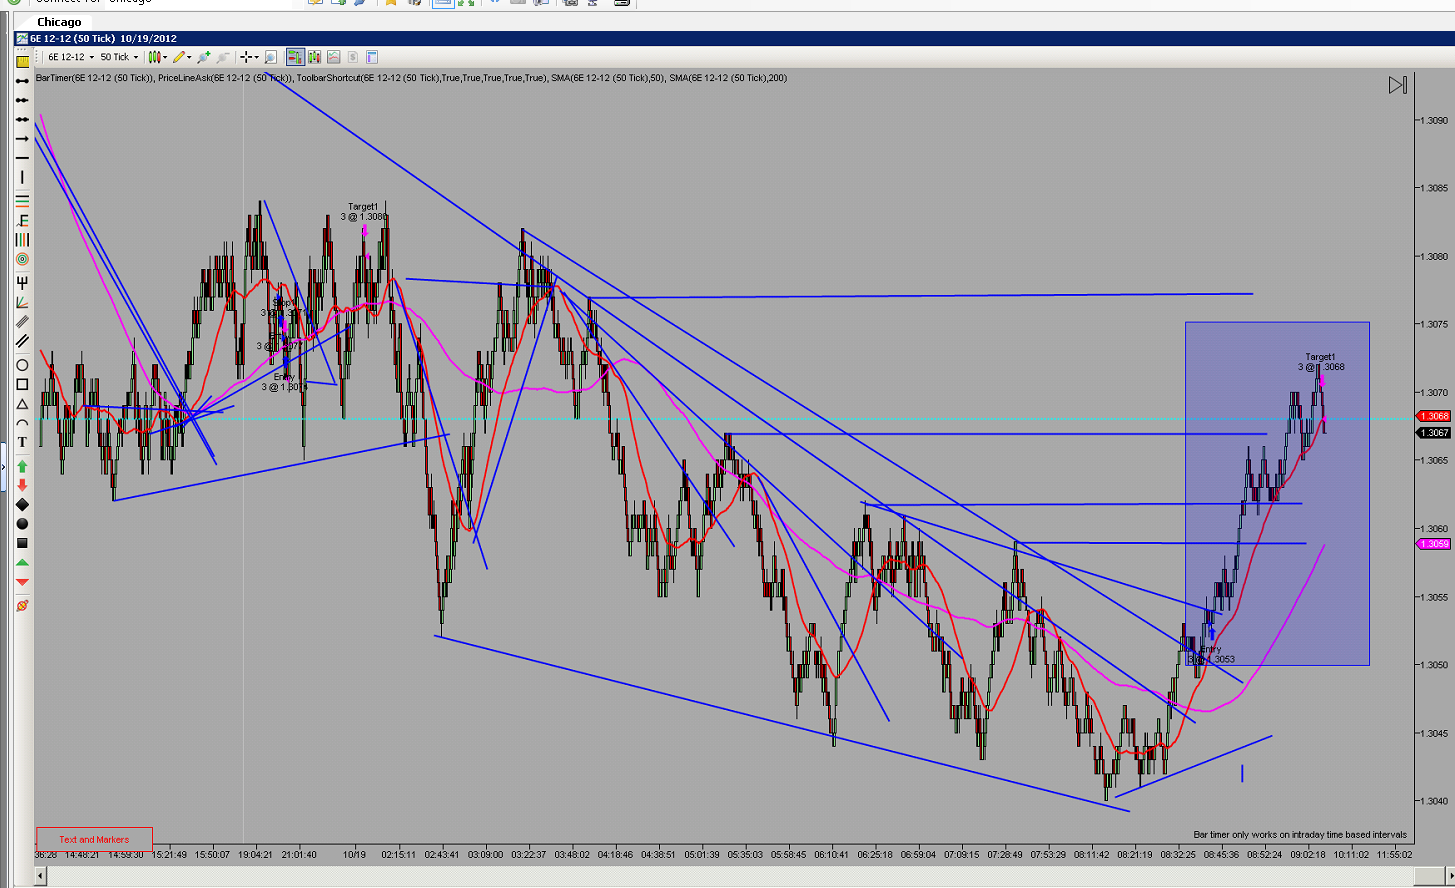The height and width of the screenshot is (888, 1455).
Task: Switch to the Chicago workspace tab
Action: tap(59, 22)
